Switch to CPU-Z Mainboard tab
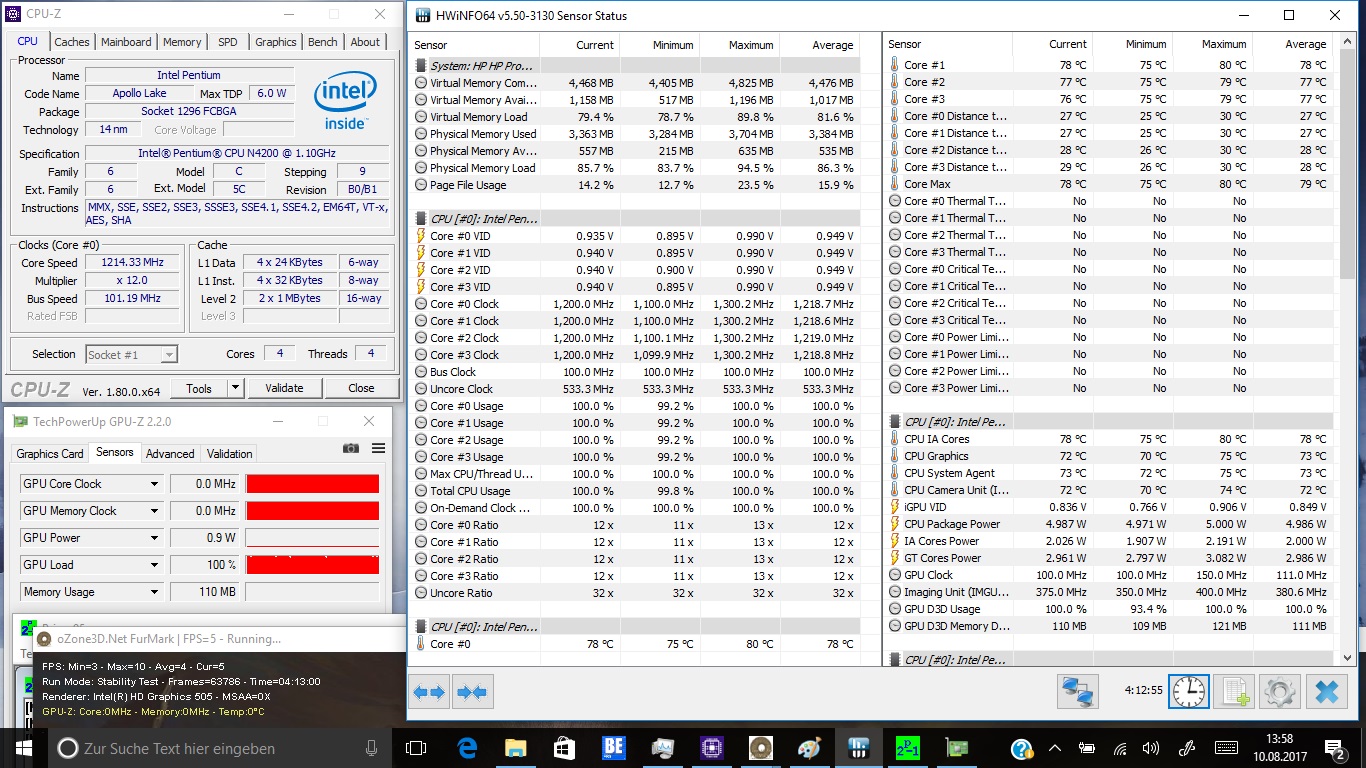The height and width of the screenshot is (768, 1366). (x=126, y=42)
